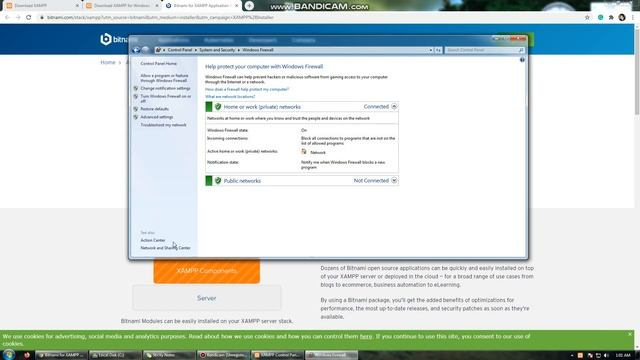
Task: Collapse the Home or work networks section
Action: pyautogui.click(x=394, y=106)
